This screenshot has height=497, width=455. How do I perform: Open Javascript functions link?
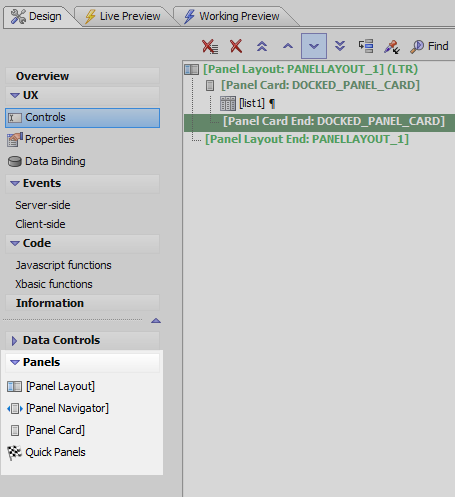tap(63, 265)
